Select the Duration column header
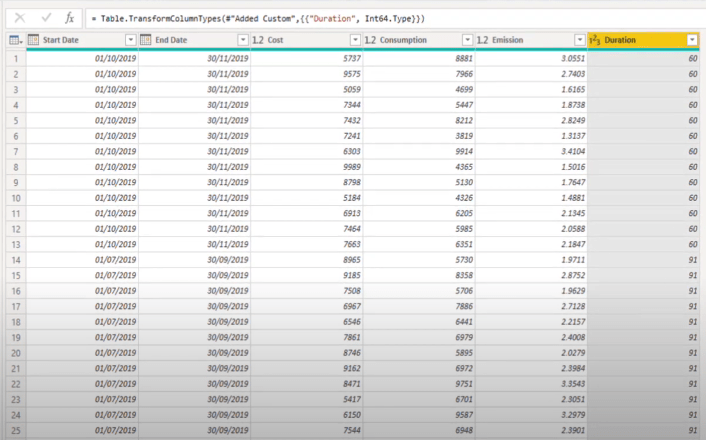706x440 pixels. (643, 40)
